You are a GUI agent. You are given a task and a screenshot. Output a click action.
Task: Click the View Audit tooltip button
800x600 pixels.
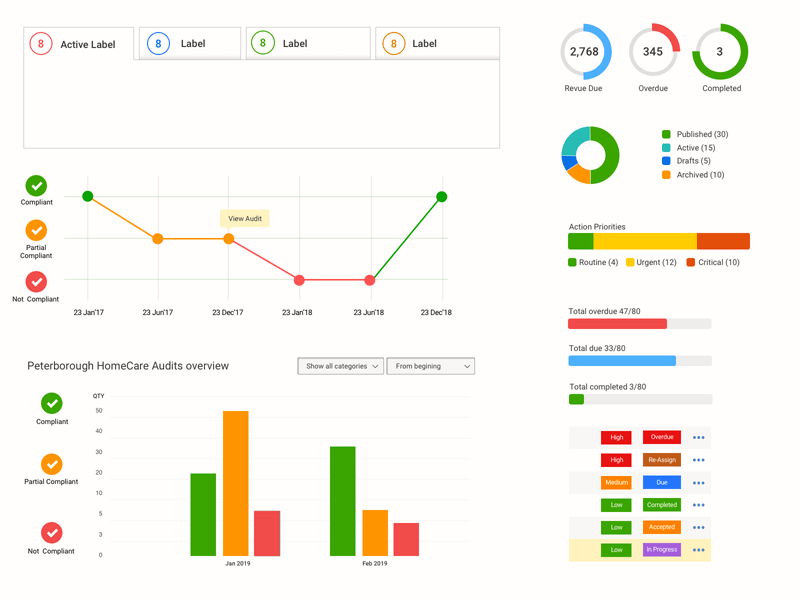coord(245,218)
